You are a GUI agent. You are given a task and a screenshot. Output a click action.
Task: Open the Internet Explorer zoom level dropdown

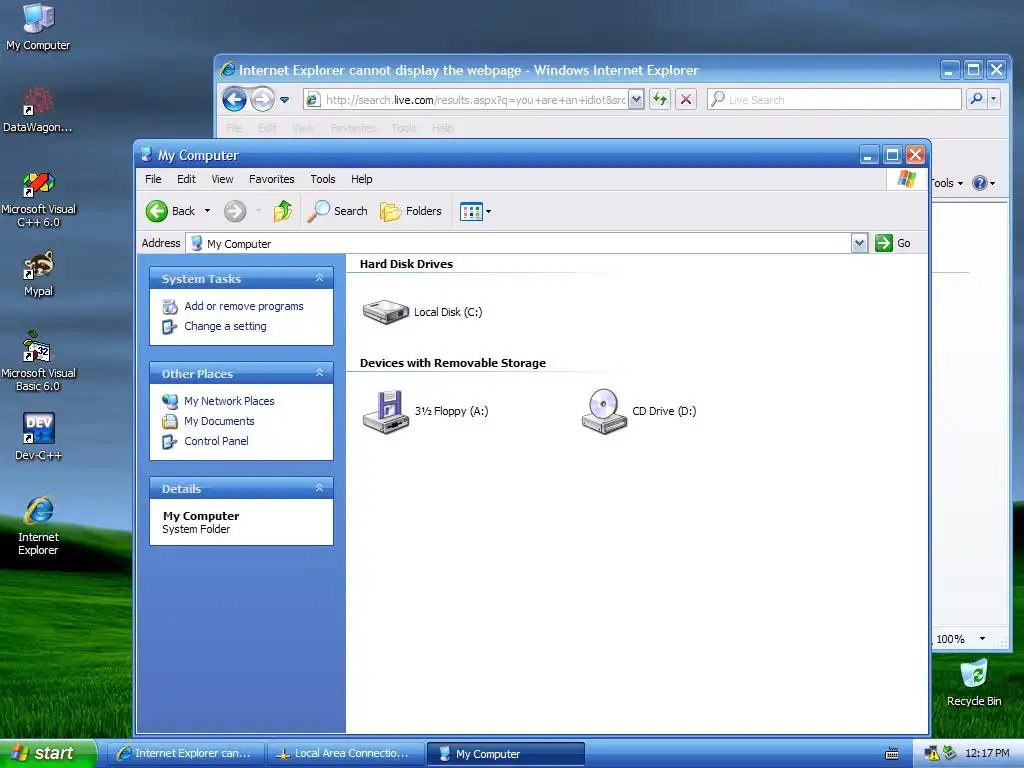[982, 639]
